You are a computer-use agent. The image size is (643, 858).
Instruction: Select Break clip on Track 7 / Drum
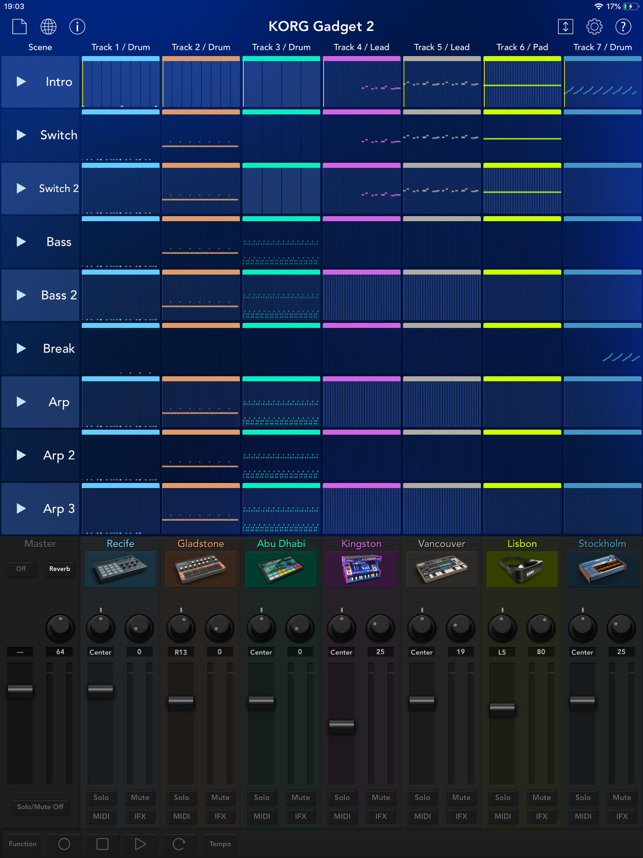[x=603, y=349]
